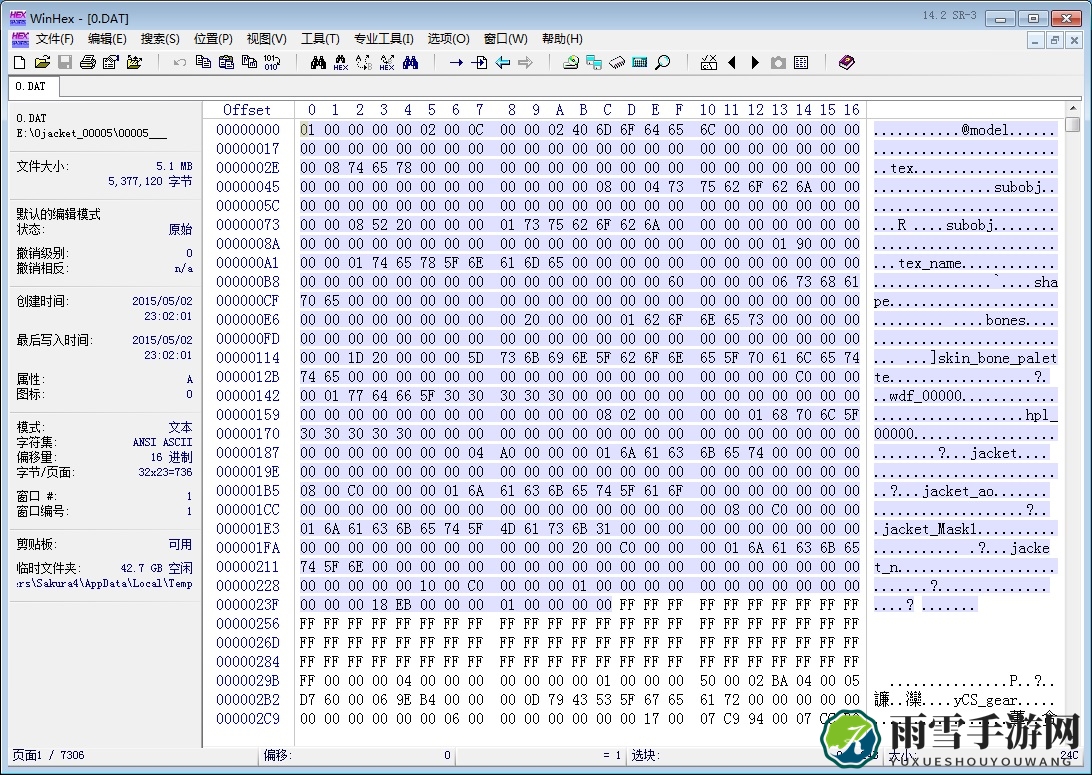Click the camera snapshot icon

[778, 63]
